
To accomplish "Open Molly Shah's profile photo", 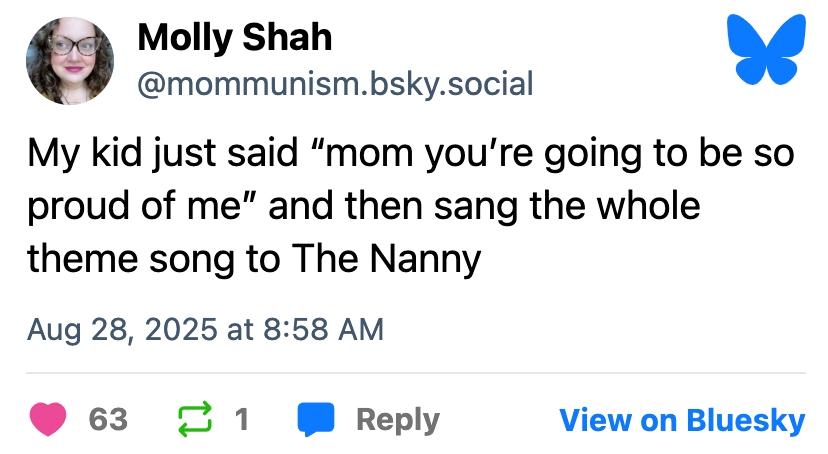I will 70,62.
